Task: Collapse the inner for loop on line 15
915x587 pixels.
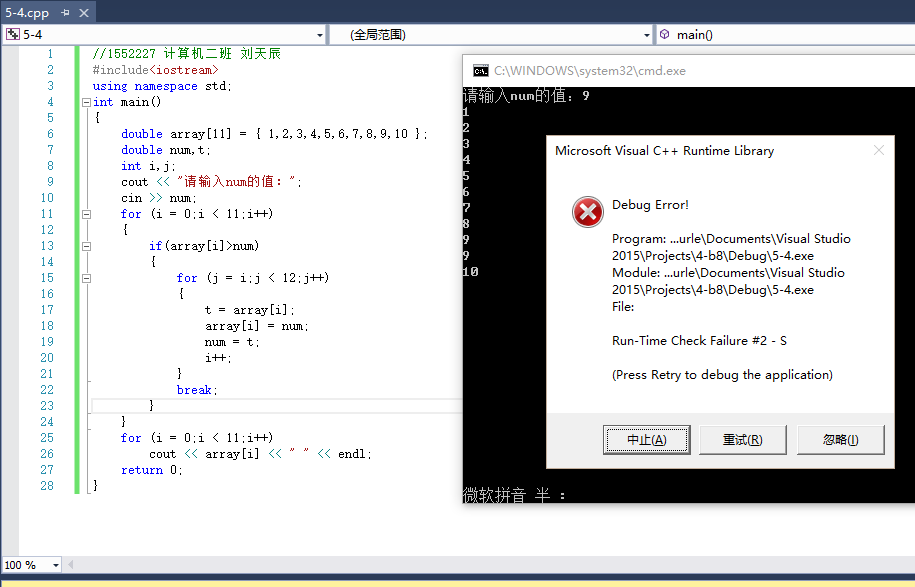Action: tap(86, 278)
